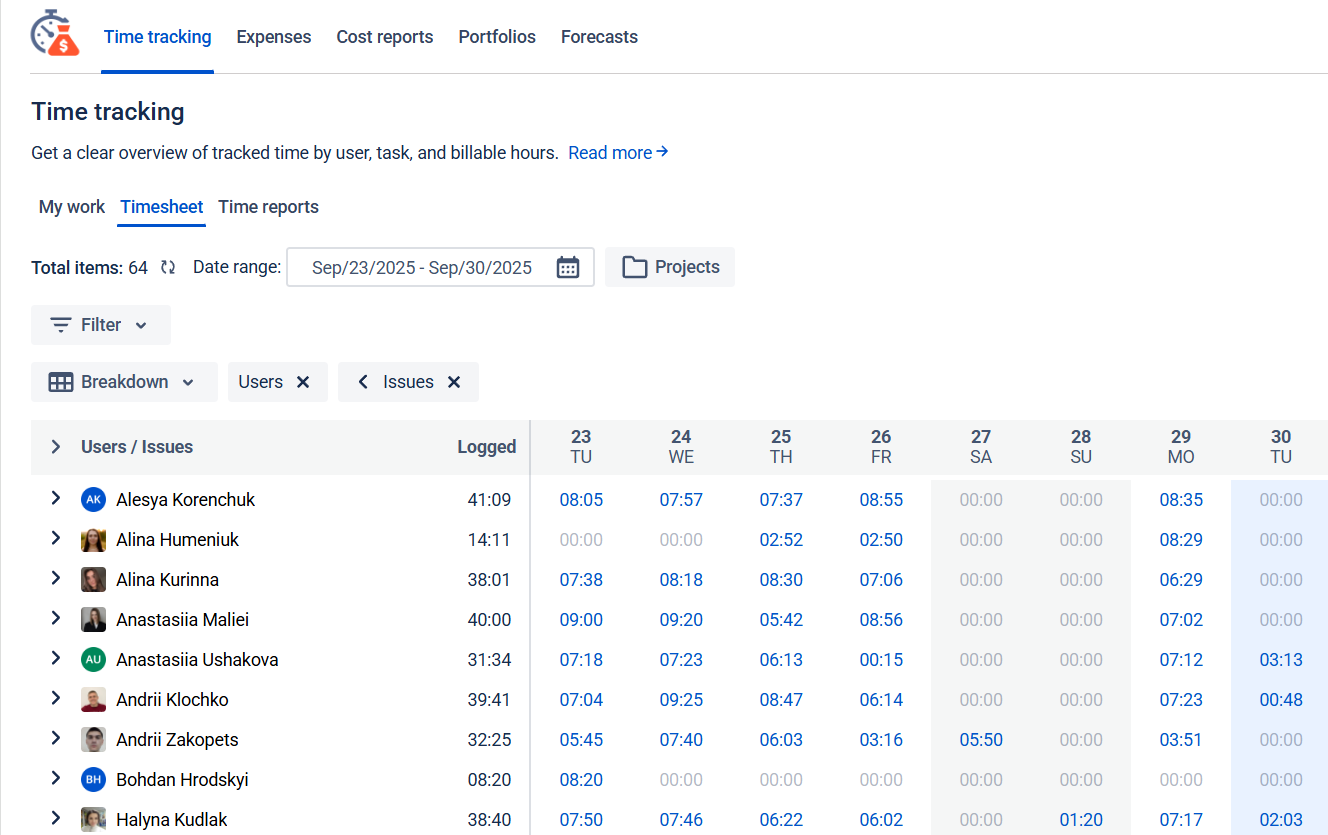Open the Breakdown dropdown

pyautogui.click(x=123, y=382)
